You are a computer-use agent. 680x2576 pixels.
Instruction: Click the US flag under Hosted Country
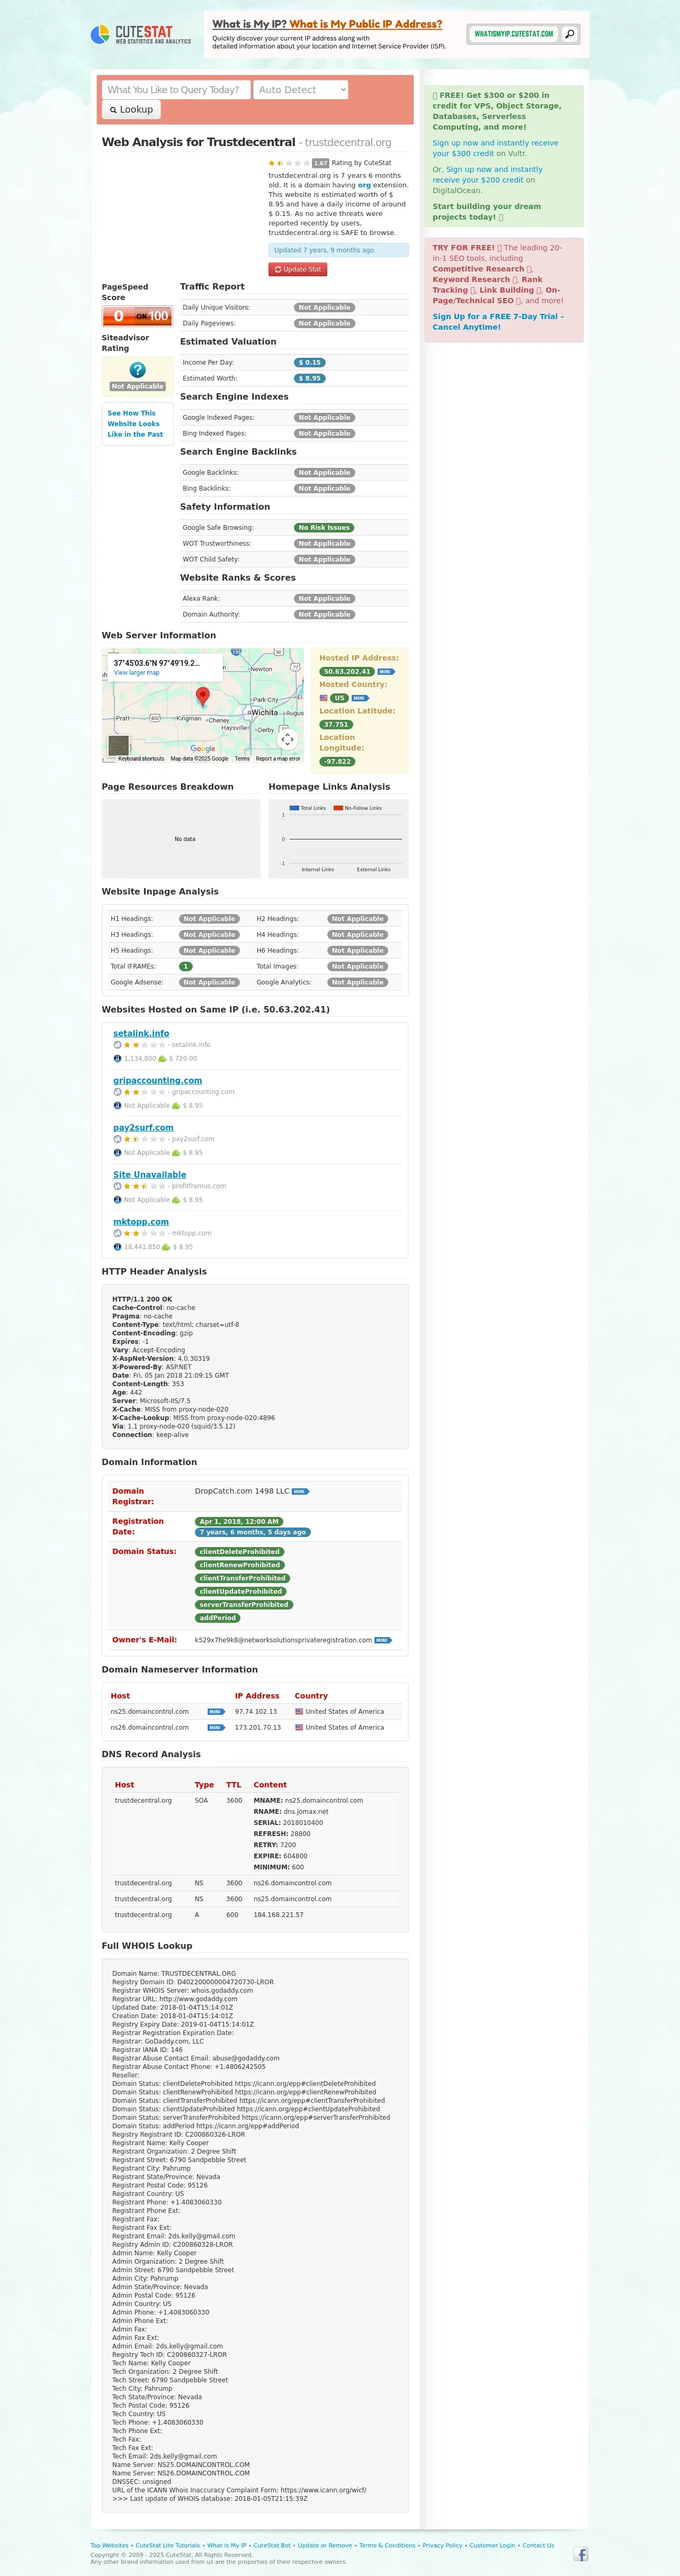tap(324, 698)
